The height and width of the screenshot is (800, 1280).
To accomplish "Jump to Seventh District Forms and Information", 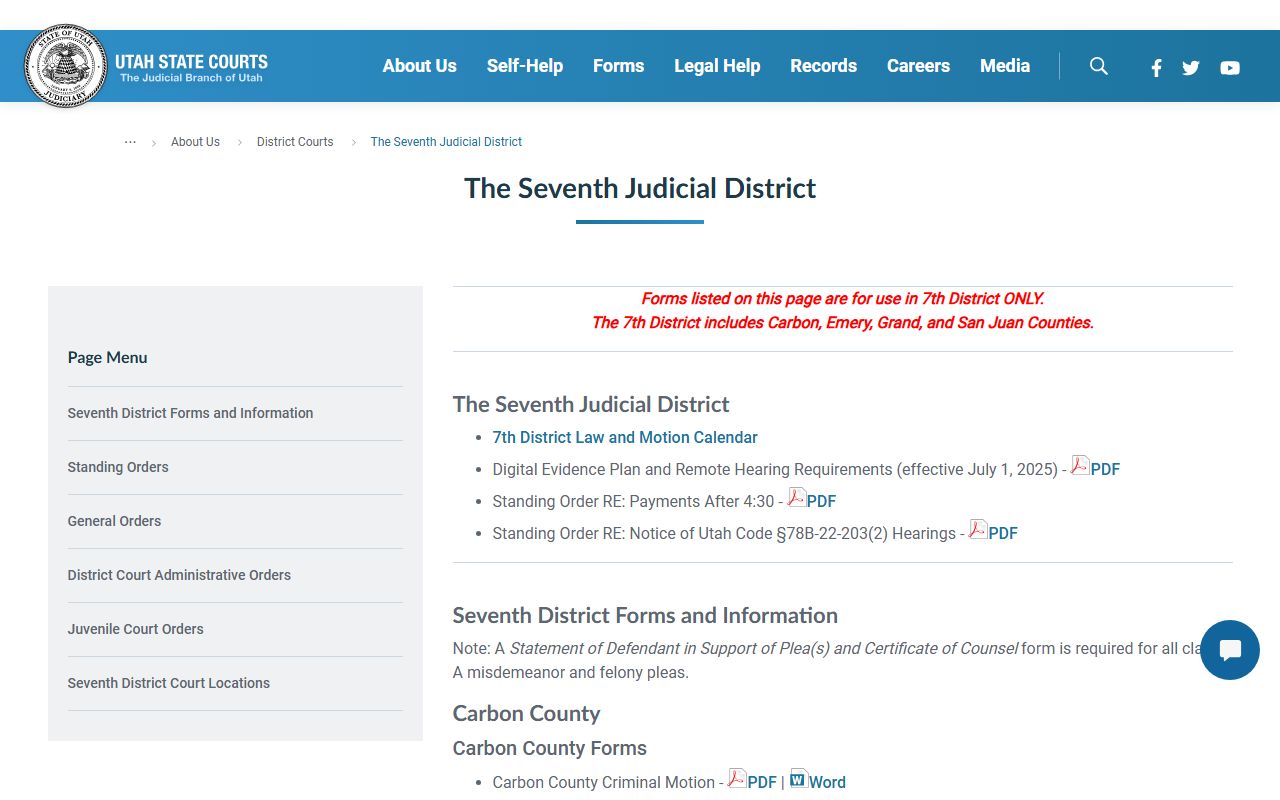I will [x=190, y=413].
